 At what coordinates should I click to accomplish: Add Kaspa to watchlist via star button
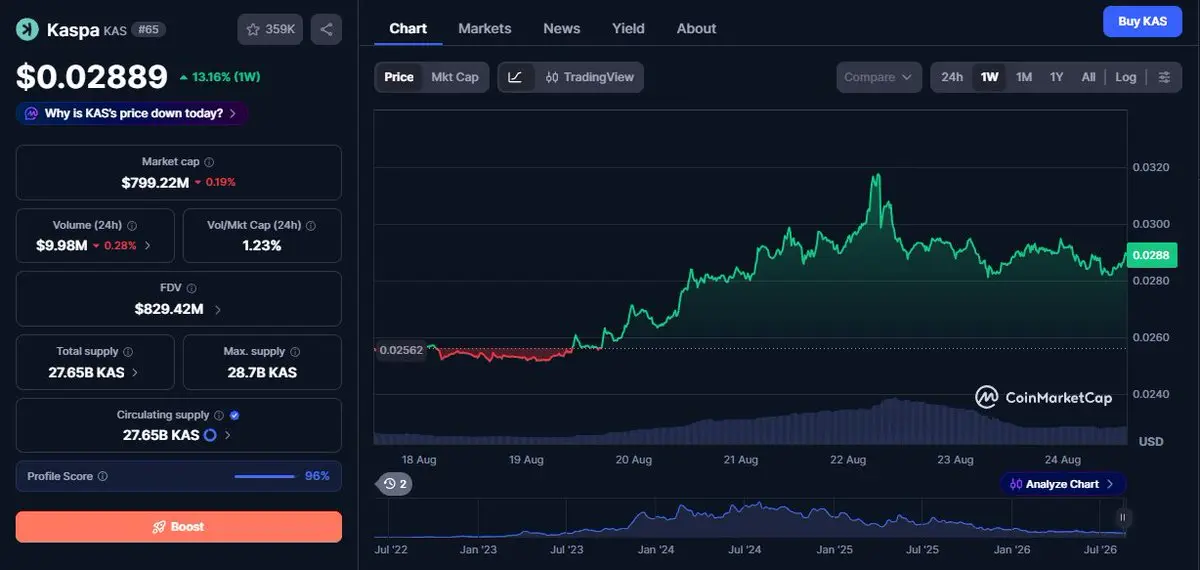[x=270, y=29]
